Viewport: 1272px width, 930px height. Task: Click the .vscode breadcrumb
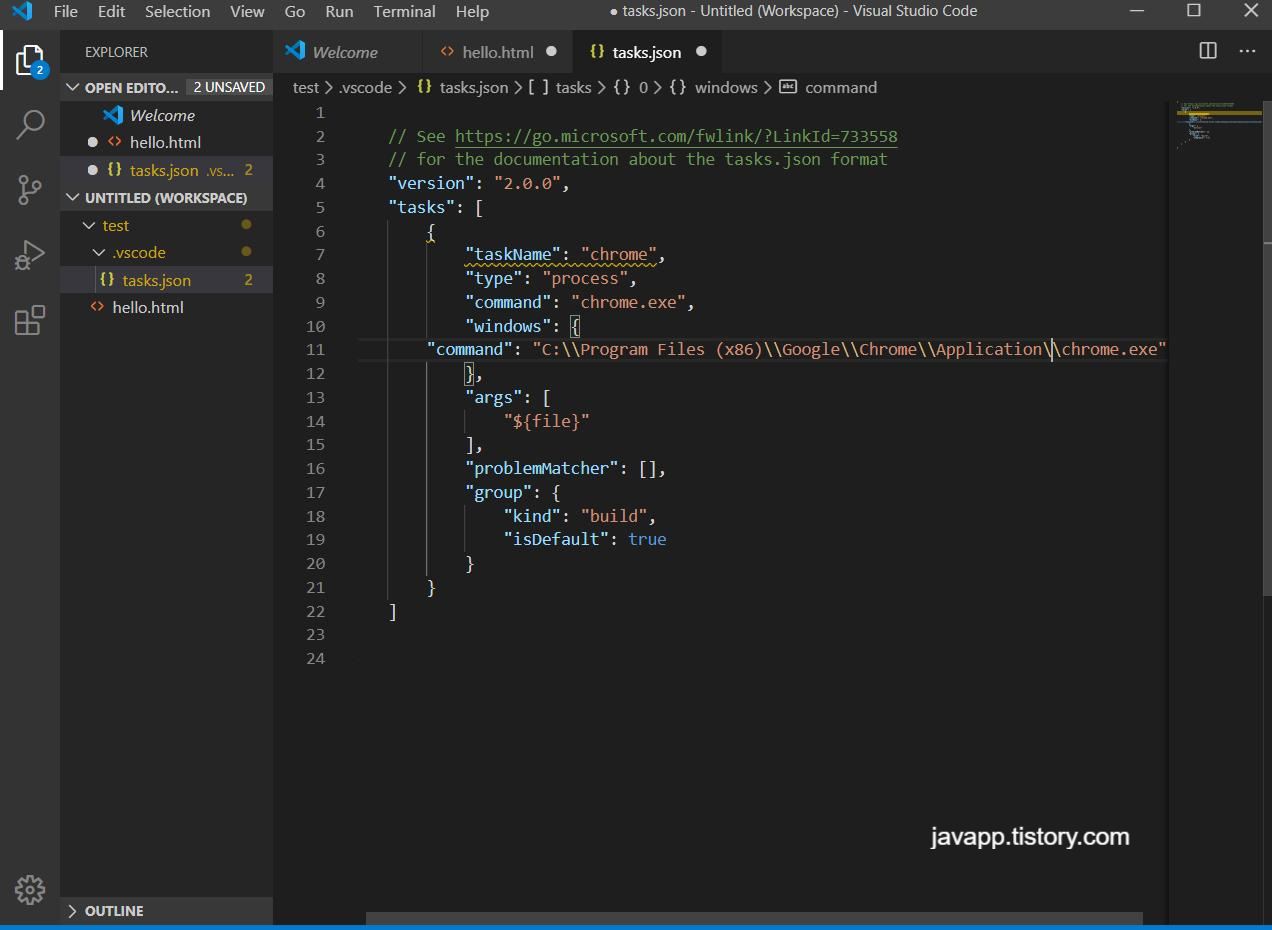click(x=365, y=87)
